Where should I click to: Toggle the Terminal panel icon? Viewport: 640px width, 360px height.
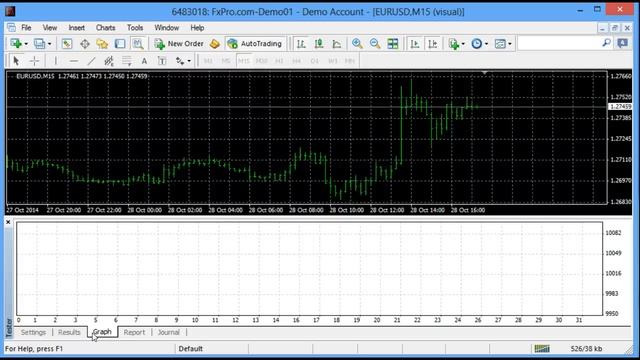120,44
